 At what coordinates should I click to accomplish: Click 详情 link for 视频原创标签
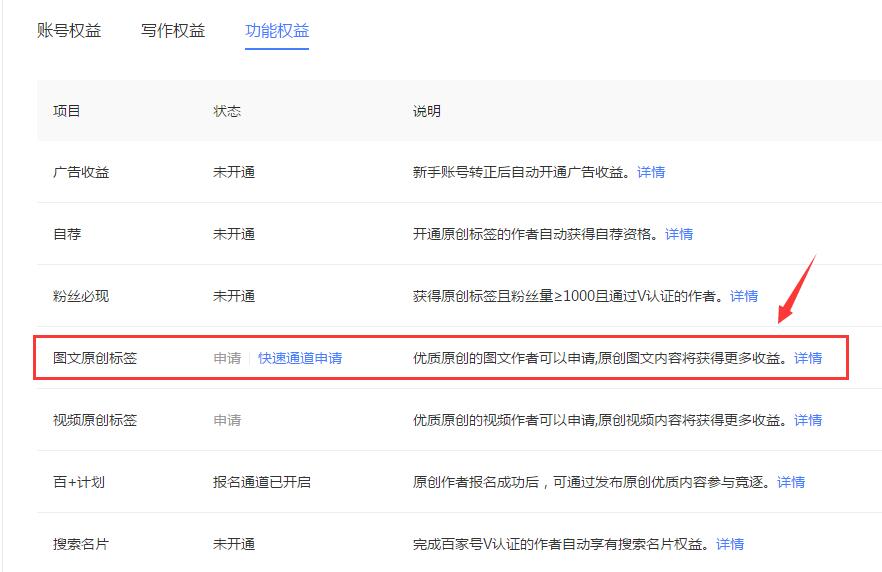point(808,420)
